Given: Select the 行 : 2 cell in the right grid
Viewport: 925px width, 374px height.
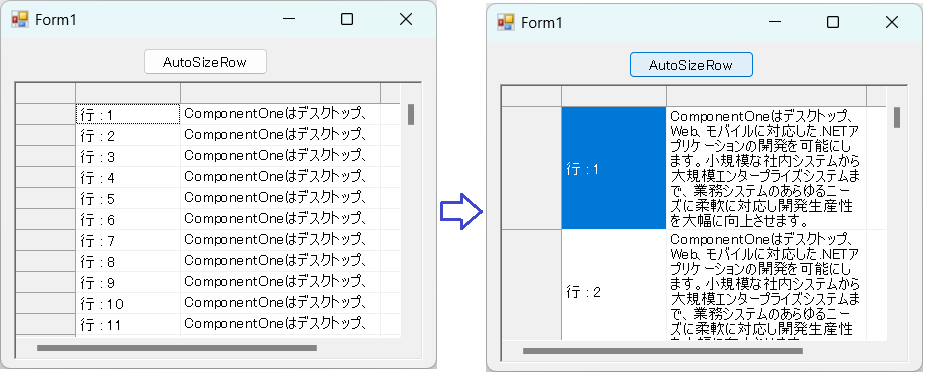Looking at the screenshot, I should 614,285.
